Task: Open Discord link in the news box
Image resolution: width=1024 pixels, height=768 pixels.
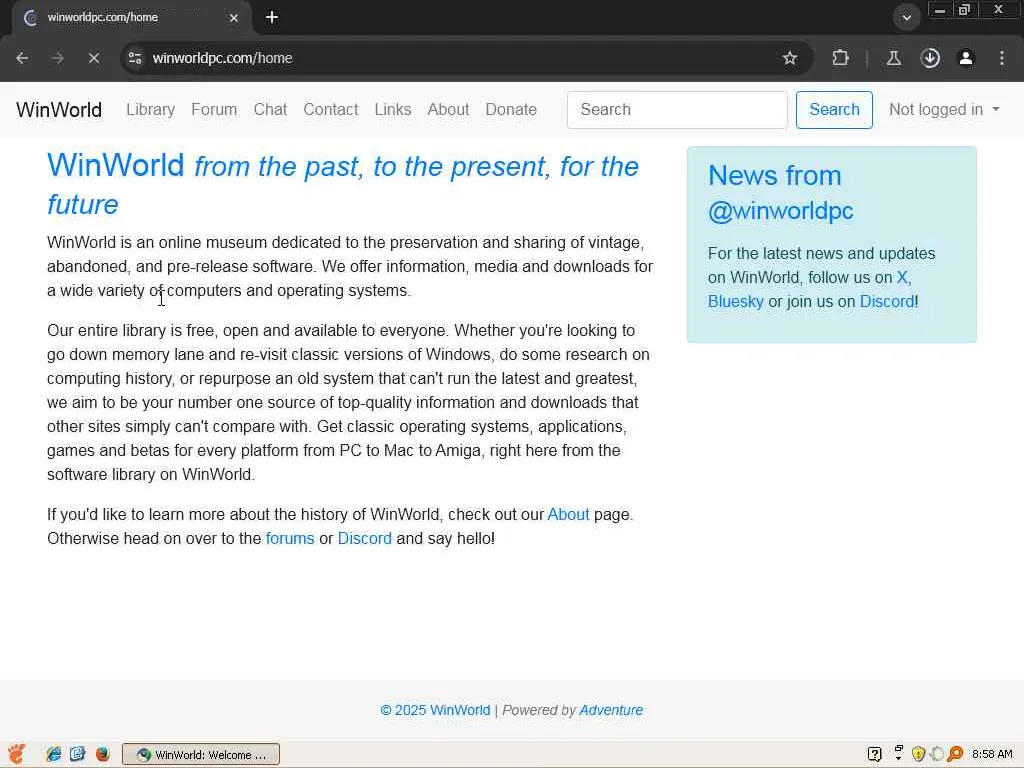Action: point(887,302)
